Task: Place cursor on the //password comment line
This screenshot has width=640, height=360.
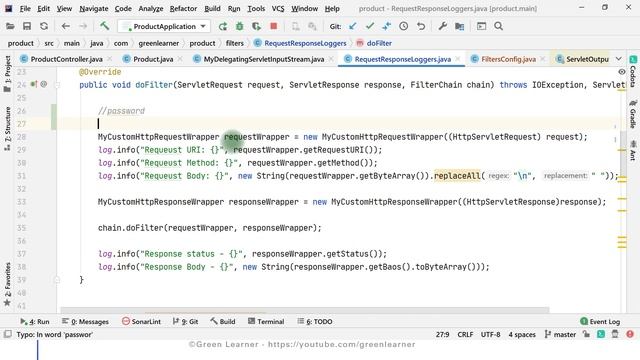Action: coord(121,111)
